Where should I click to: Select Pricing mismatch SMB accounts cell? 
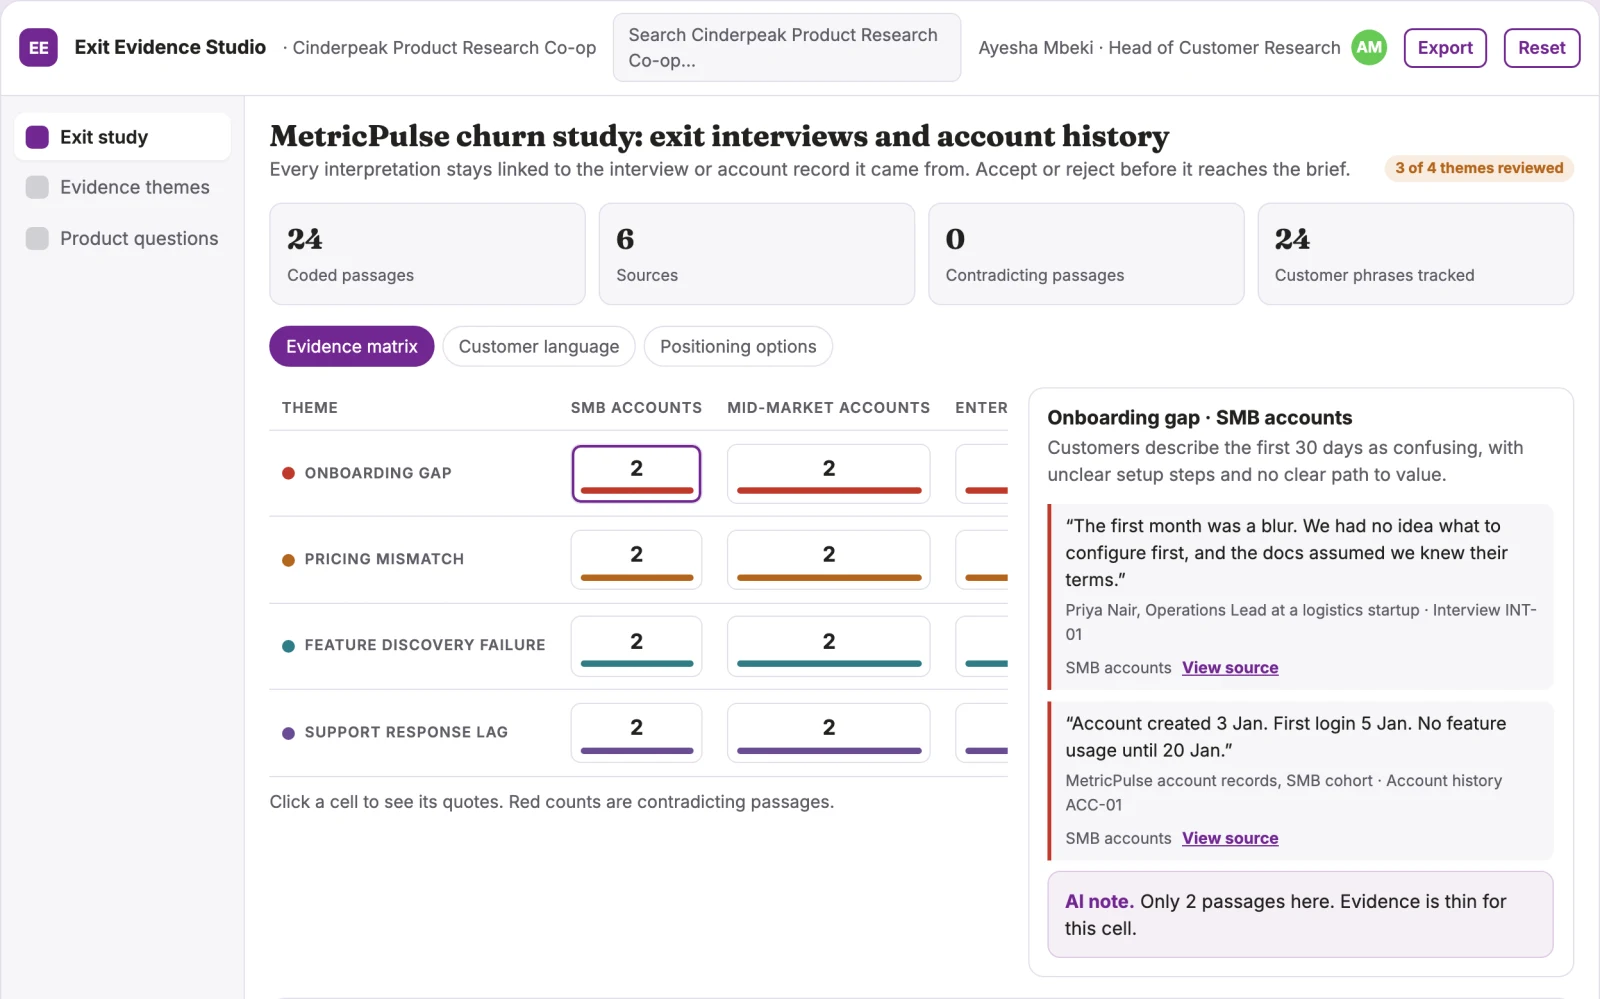[636, 559]
